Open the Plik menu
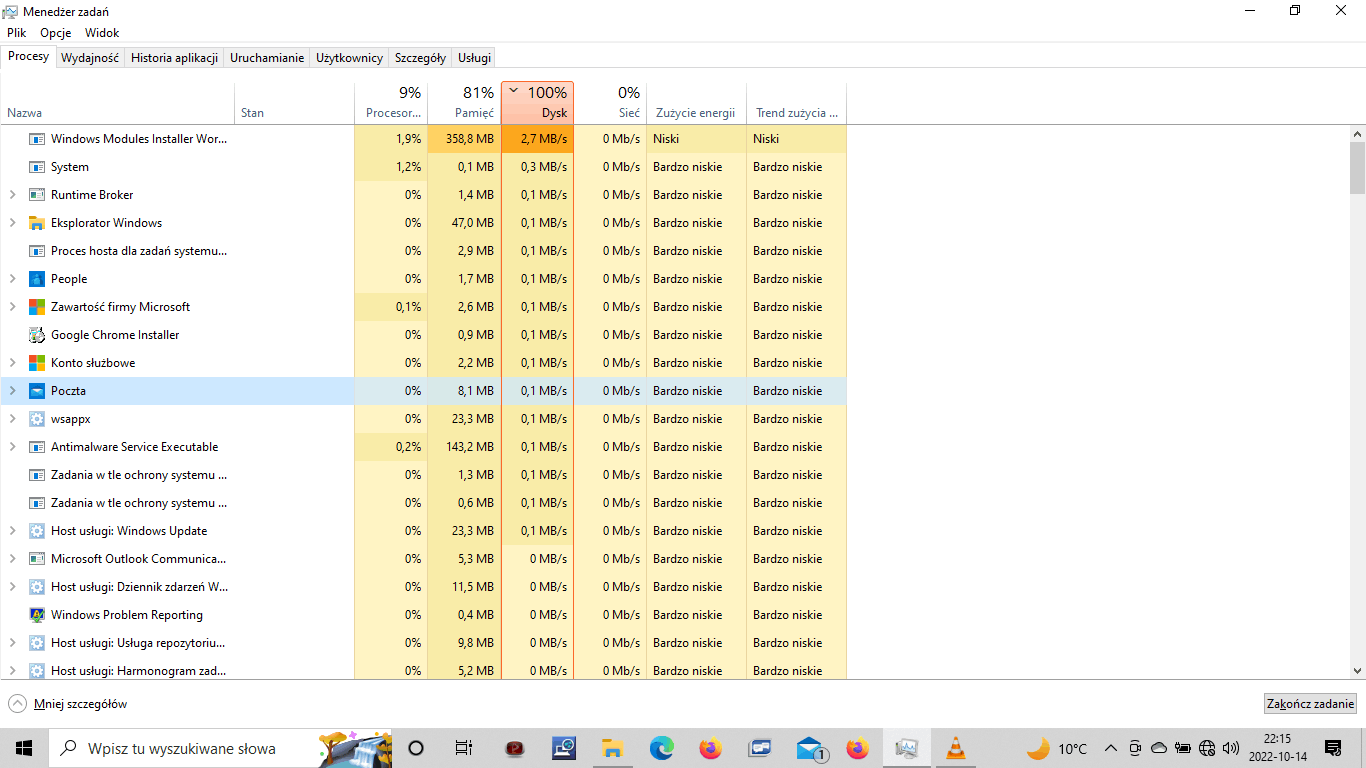This screenshot has height=768, width=1366. [x=16, y=33]
